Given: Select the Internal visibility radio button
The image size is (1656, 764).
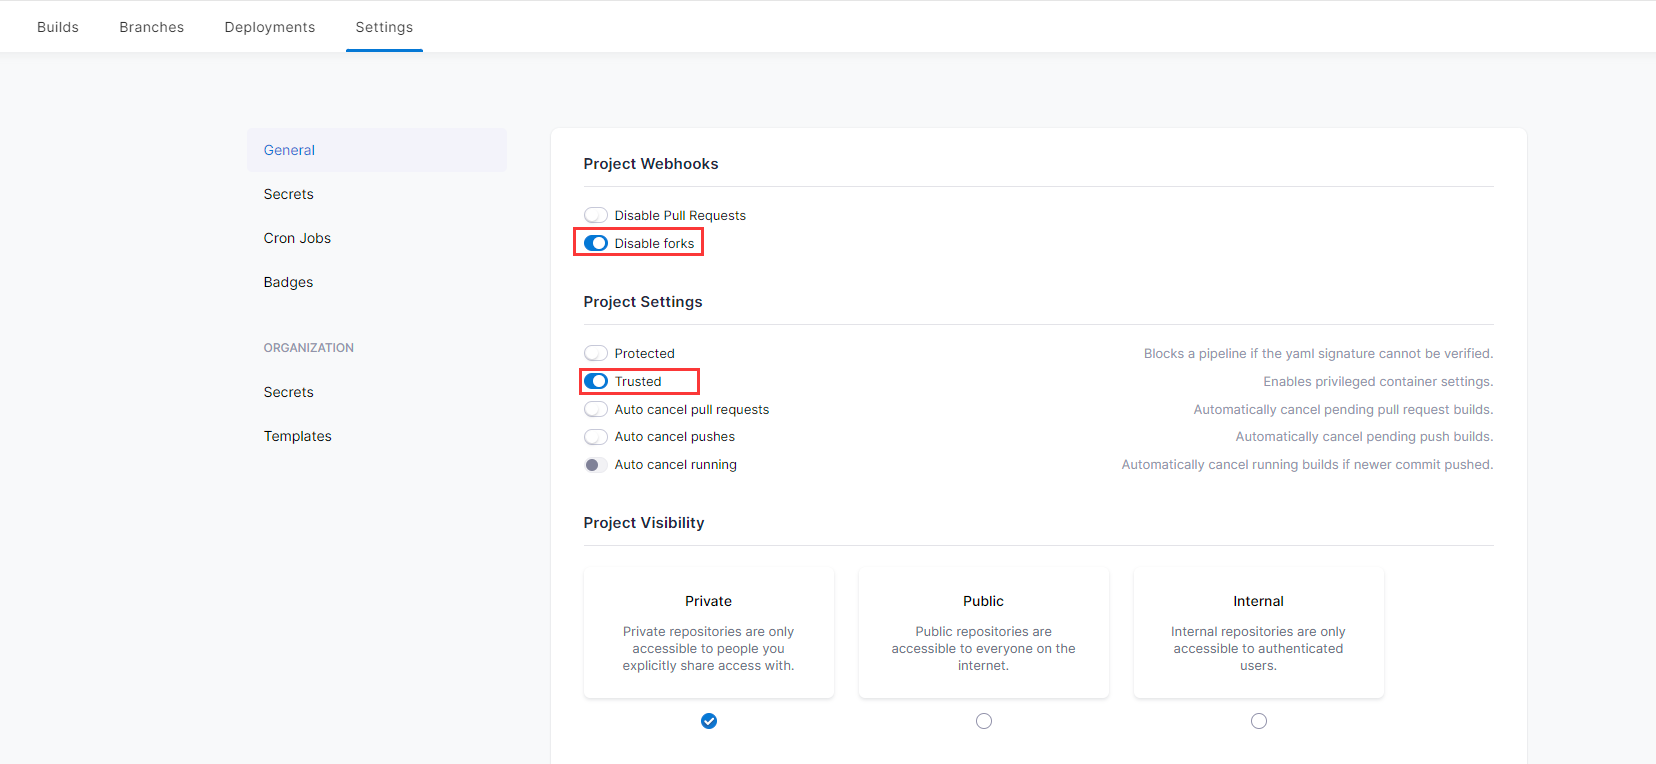Looking at the screenshot, I should (1259, 721).
